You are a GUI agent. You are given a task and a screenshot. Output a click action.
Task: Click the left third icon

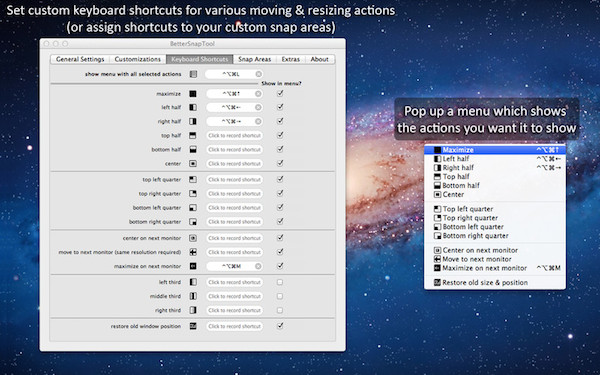pos(193,282)
